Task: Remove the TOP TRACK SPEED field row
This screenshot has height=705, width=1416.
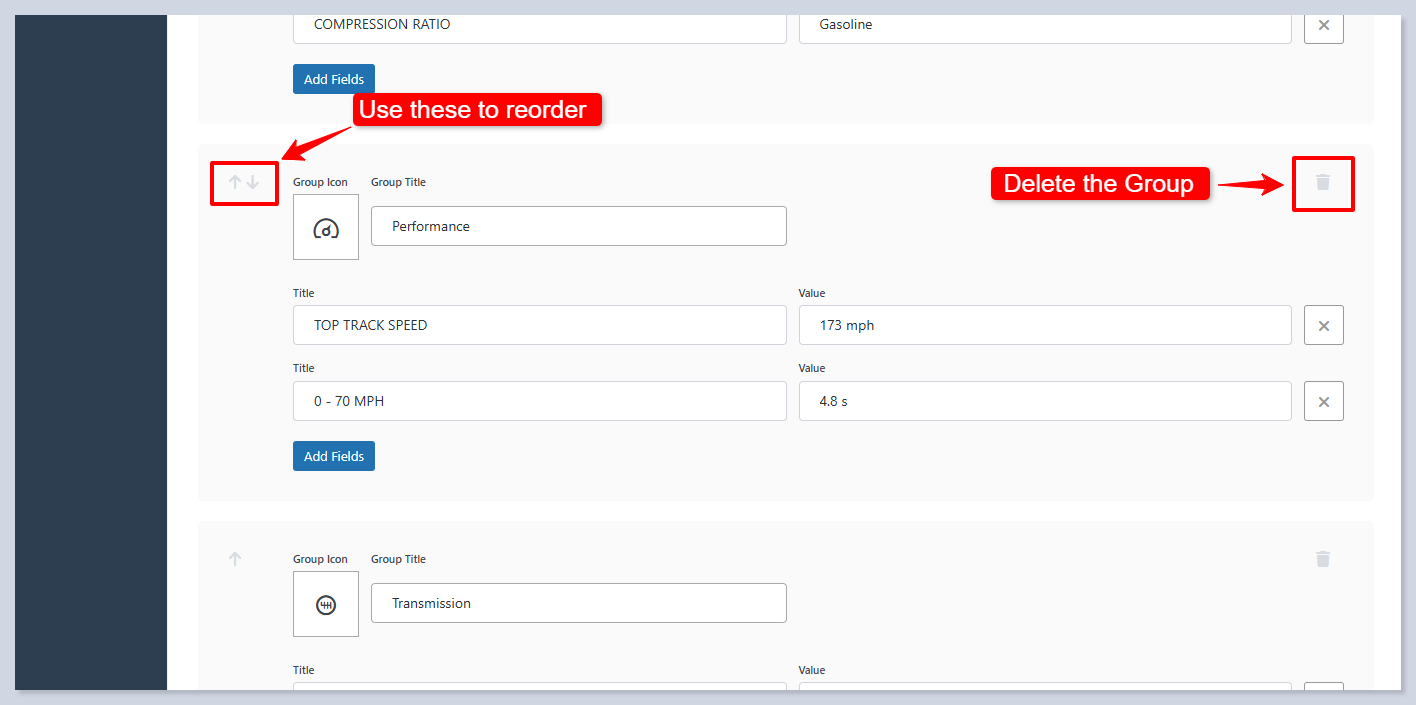Action: (1323, 325)
